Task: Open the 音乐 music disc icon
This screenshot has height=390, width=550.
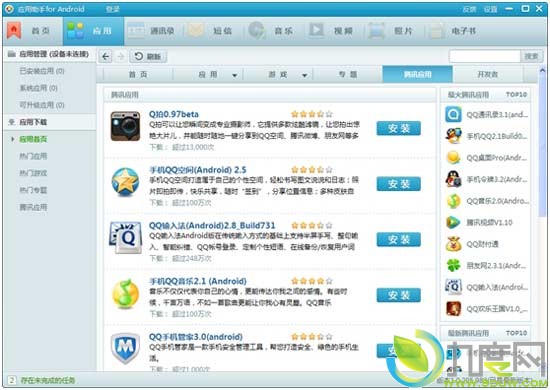Action: point(256,31)
